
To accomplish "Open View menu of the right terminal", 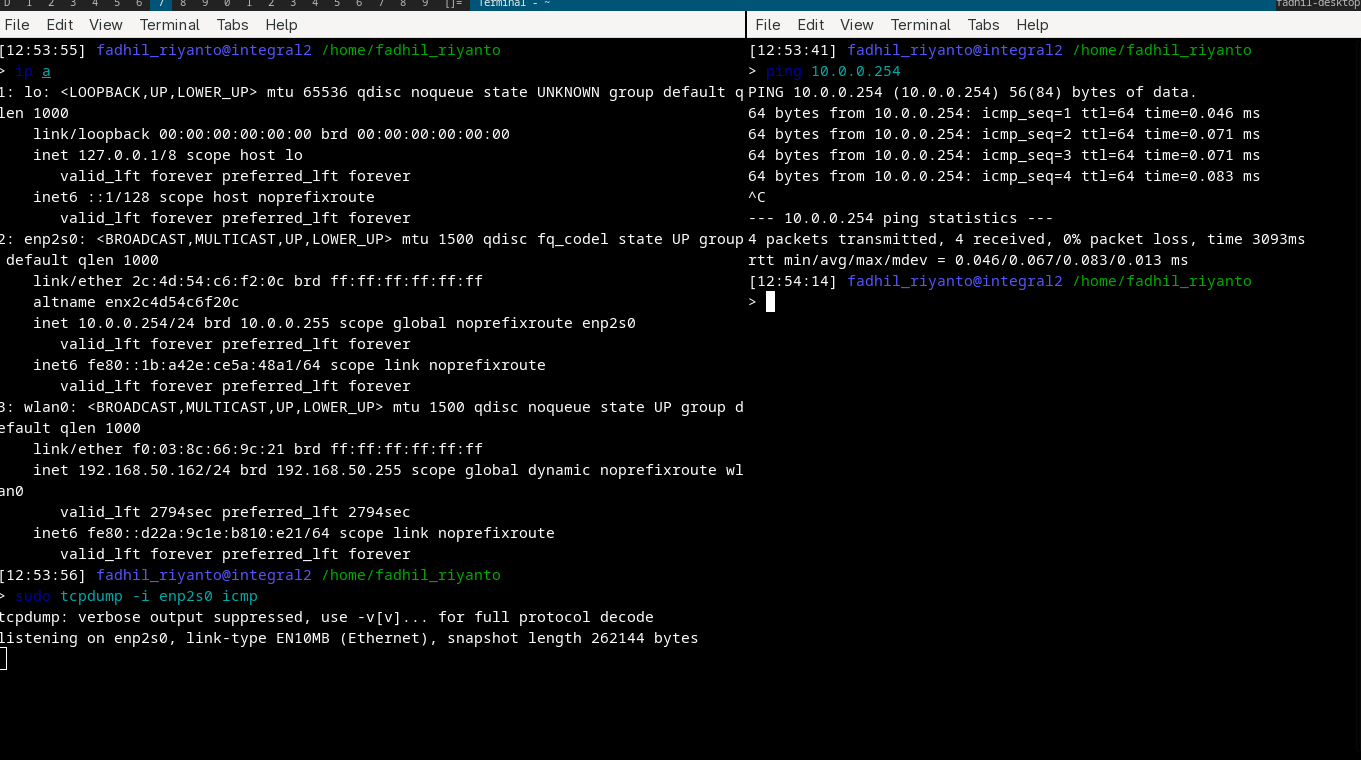I will [x=856, y=24].
